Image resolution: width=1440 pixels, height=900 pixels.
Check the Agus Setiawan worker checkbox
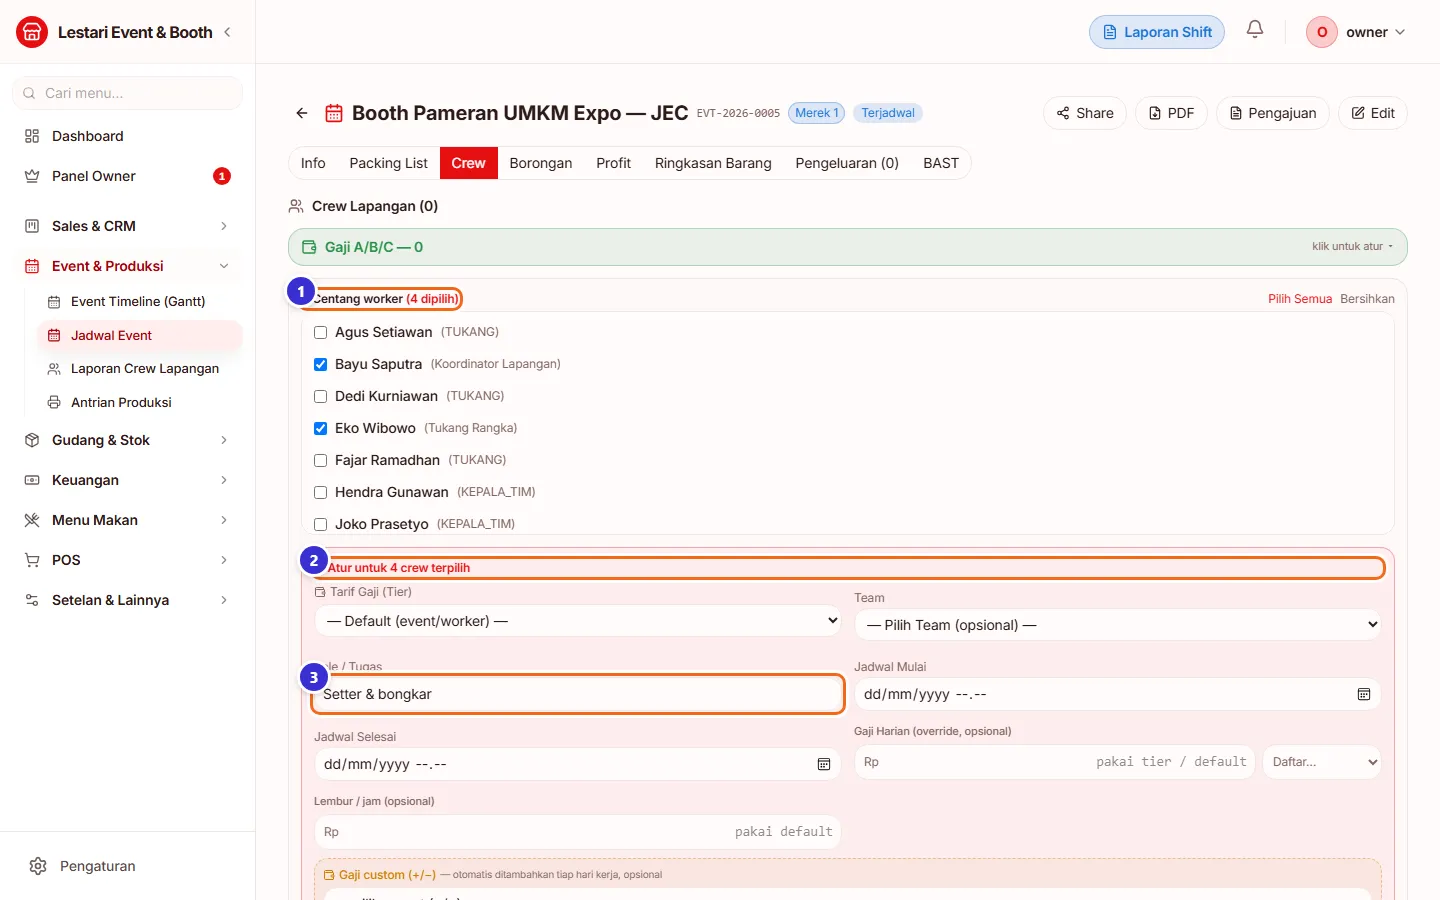(x=320, y=332)
